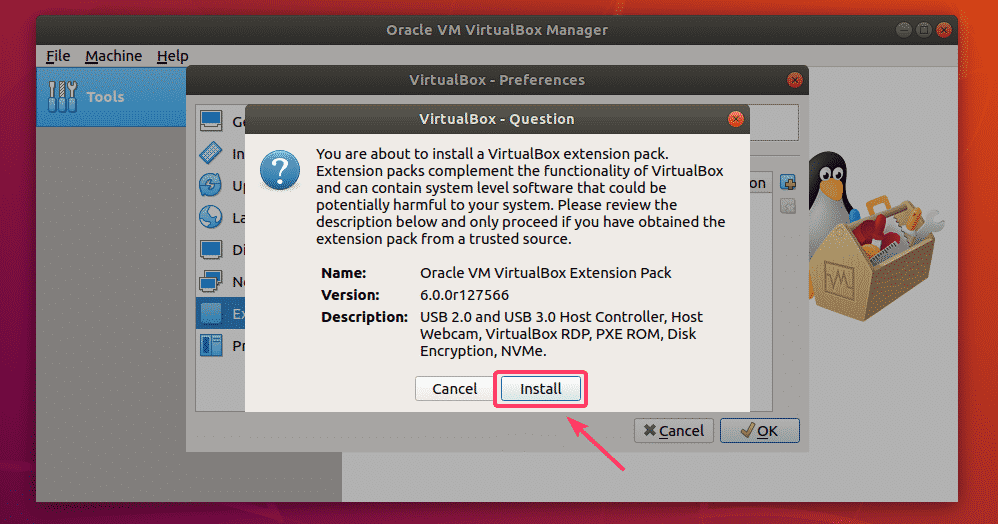Click the General preferences monitor icon

coord(211,122)
